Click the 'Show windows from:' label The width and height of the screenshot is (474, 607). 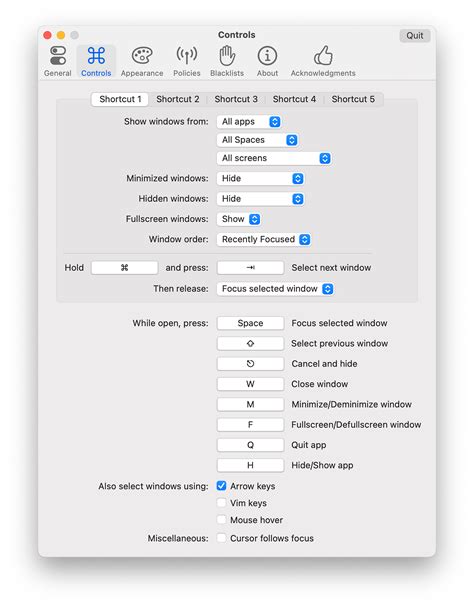[x=166, y=122]
